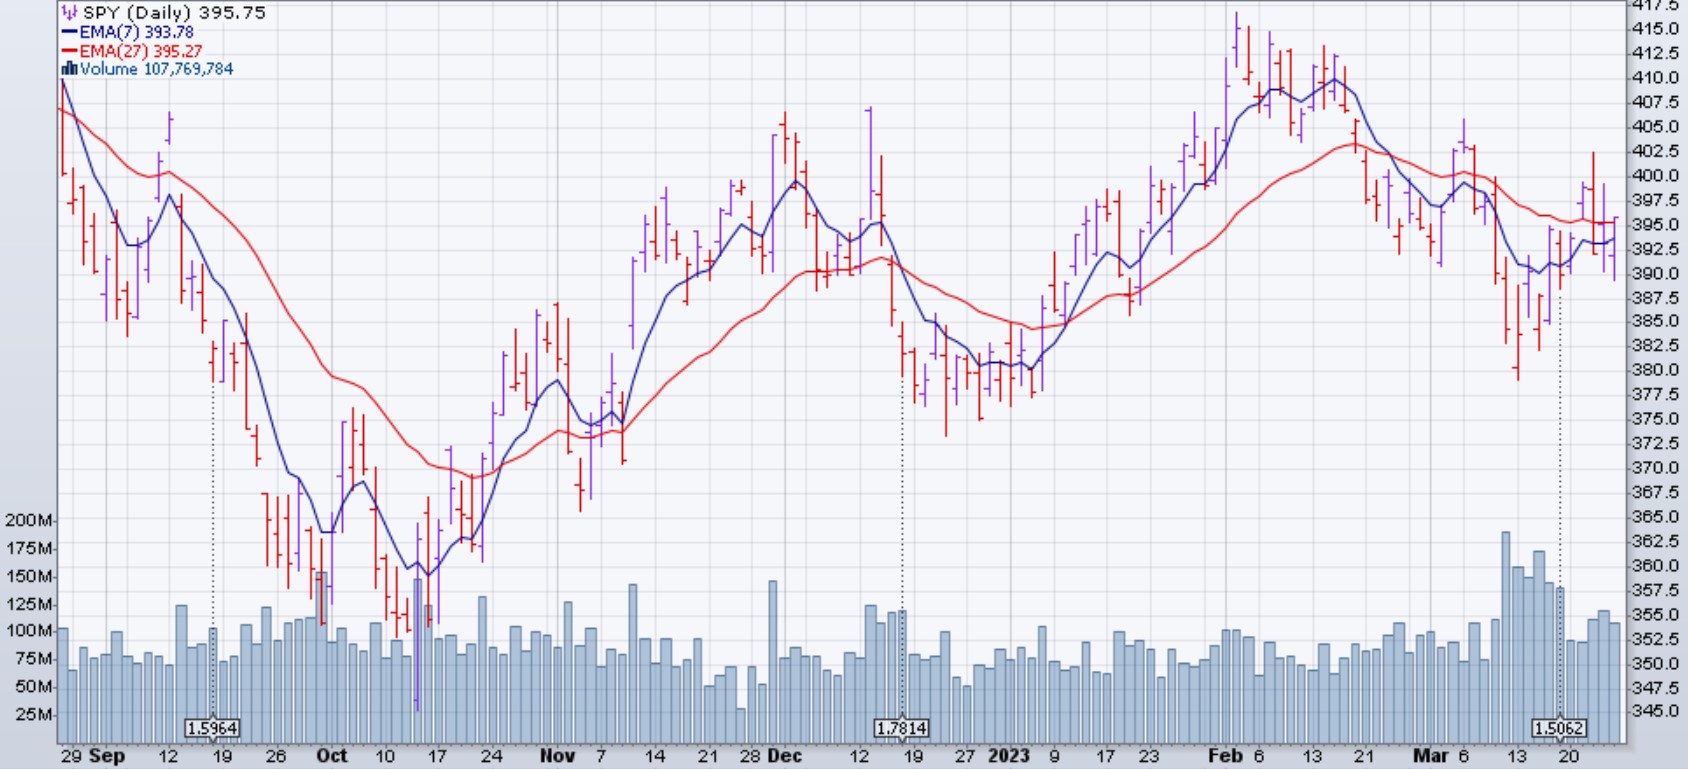Viewport: 1688px width, 769px height.
Task: Click the Volume bar-chart legend icon
Action: [x=69, y=69]
